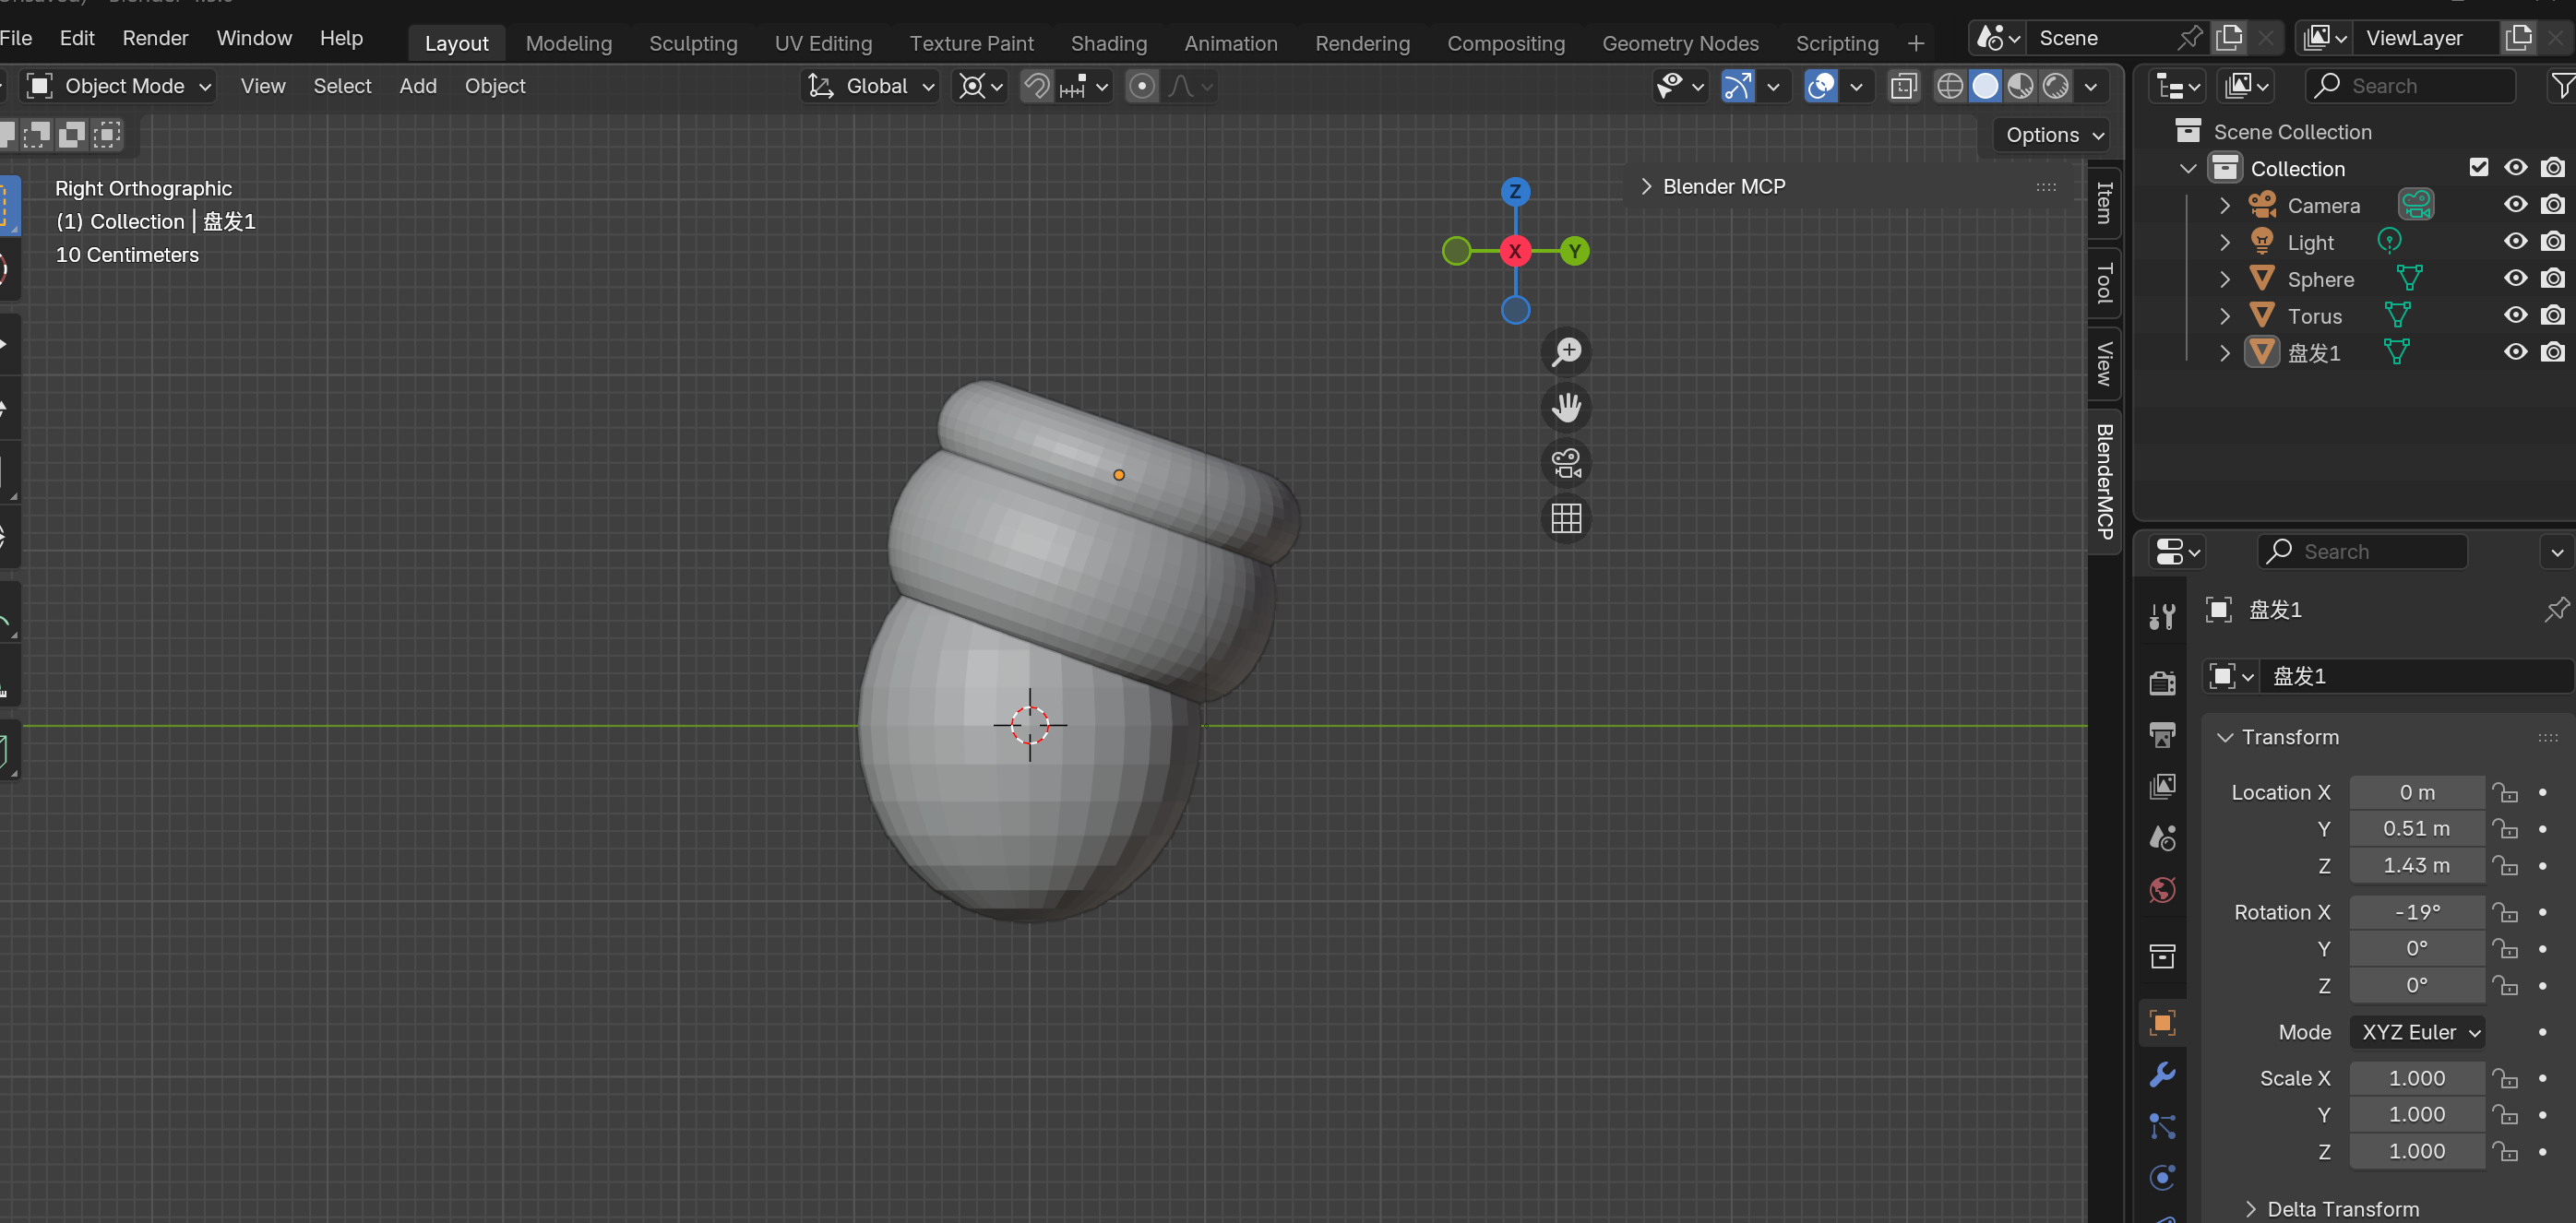Open the Render menu
2576x1223 pixels.
point(155,38)
